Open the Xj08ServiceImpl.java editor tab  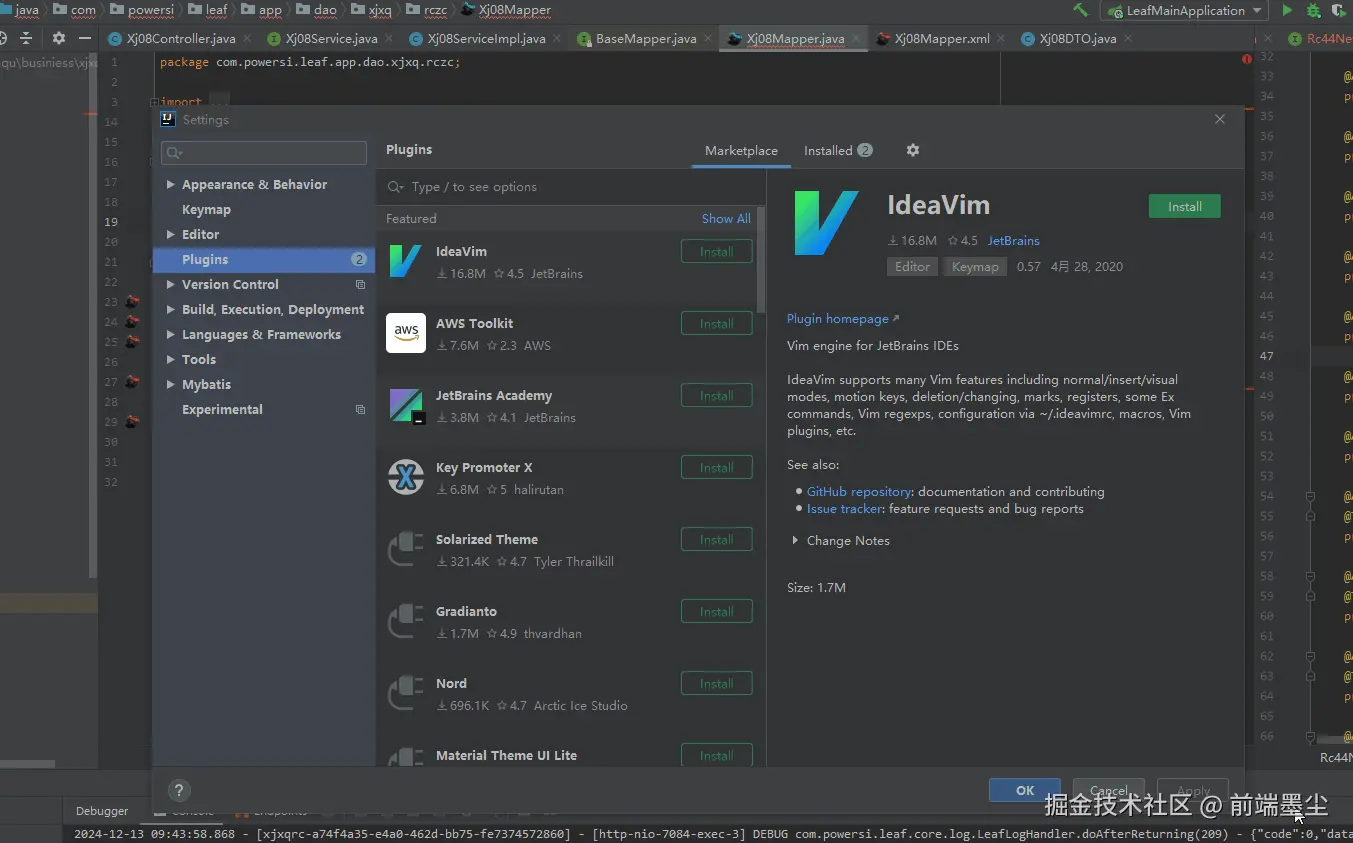486,39
